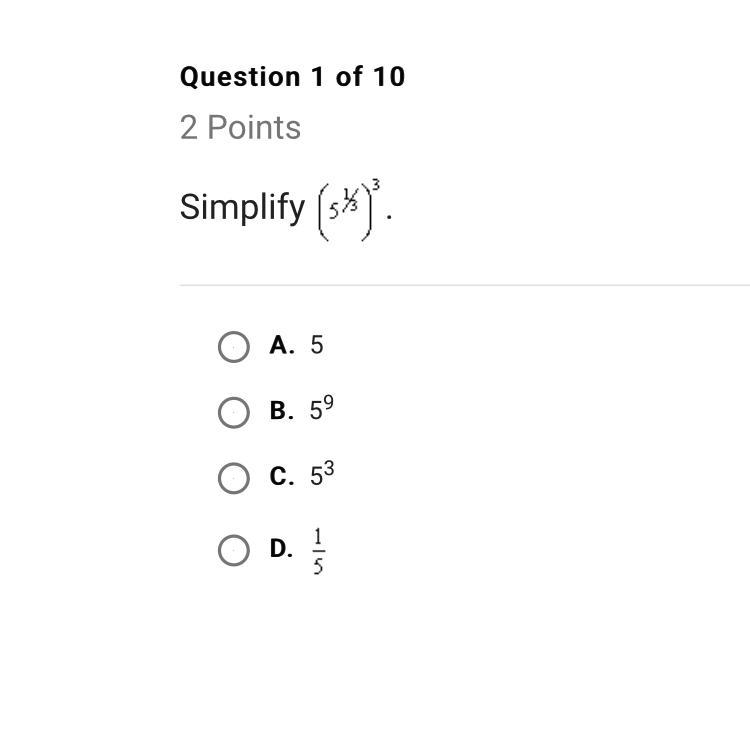
Task: Click the one-fifth fraction answer
Action: click(318, 551)
